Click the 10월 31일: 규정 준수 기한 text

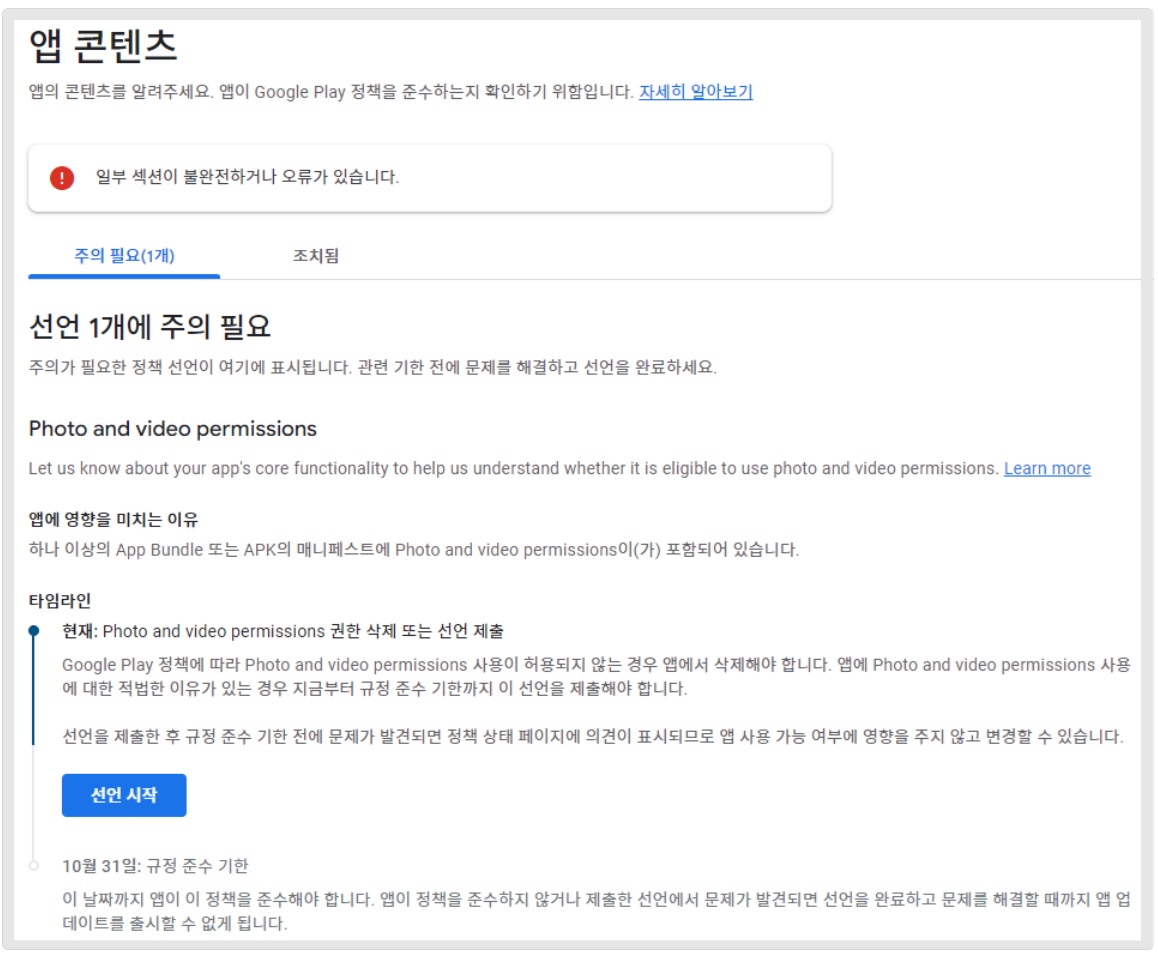click(x=155, y=865)
